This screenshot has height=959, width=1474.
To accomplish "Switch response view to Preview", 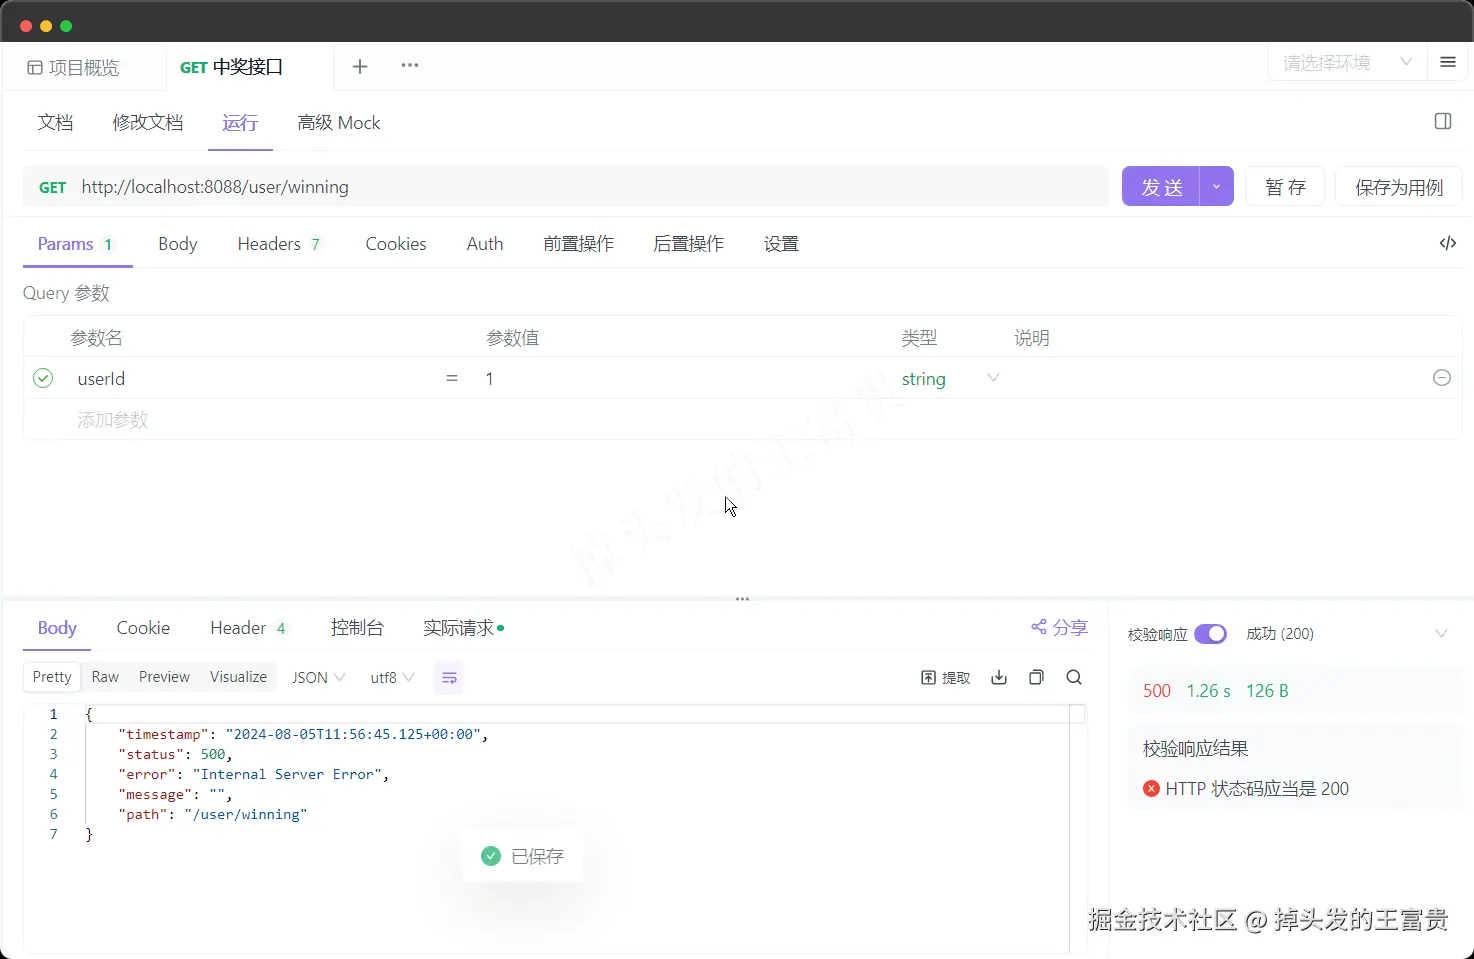I will point(164,677).
